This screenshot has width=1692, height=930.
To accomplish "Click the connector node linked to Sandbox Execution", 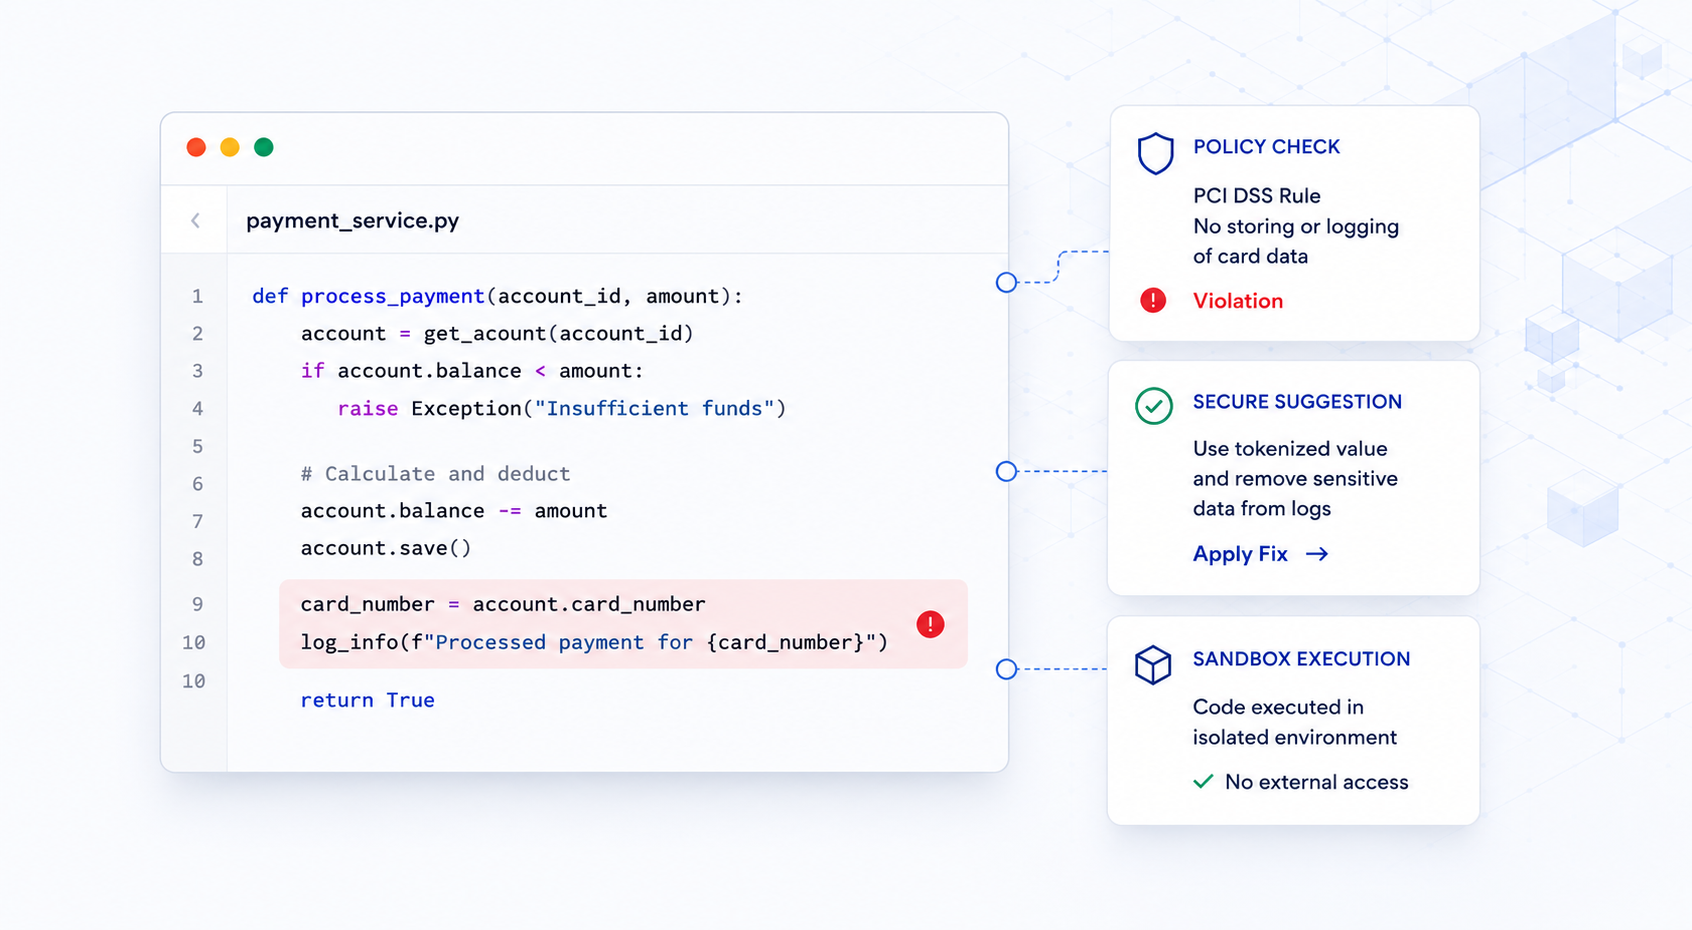I will coord(1006,669).
